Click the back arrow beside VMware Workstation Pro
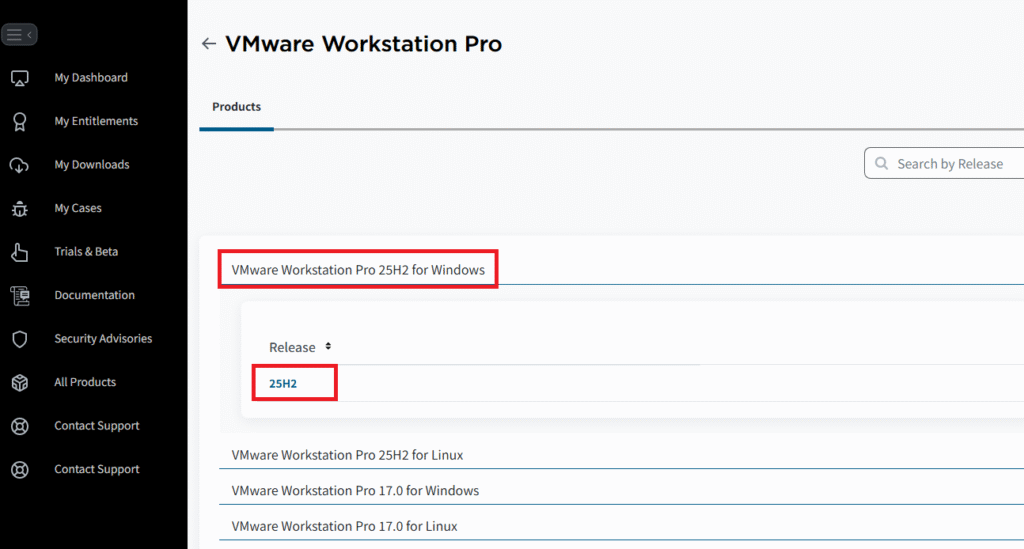 click(x=208, y=44)
